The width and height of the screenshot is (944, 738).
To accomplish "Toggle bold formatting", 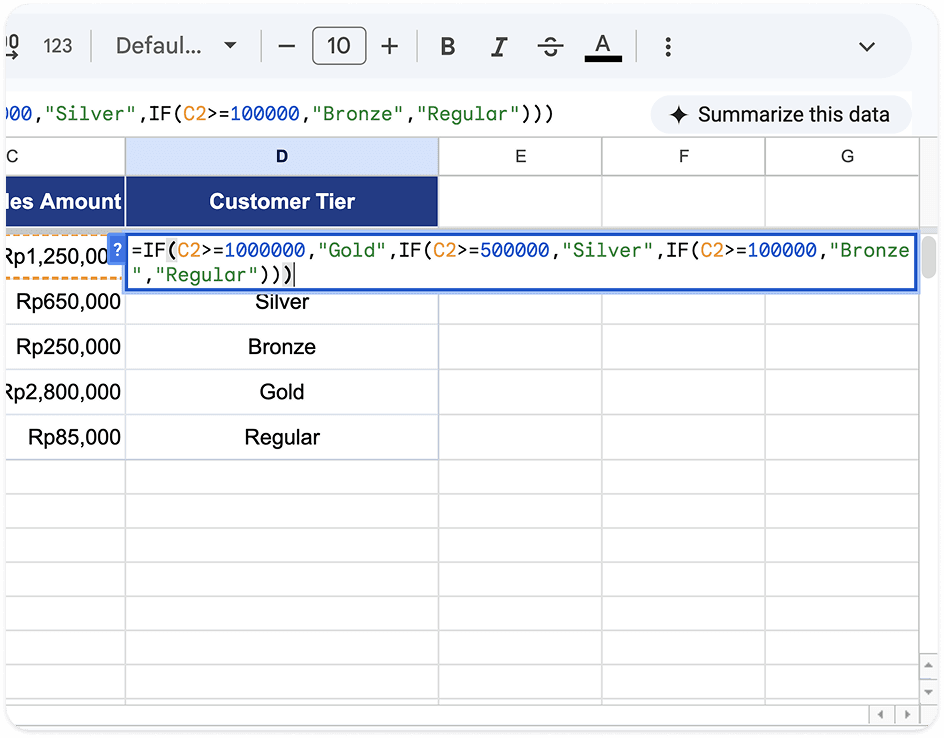I will click(447, 46).
